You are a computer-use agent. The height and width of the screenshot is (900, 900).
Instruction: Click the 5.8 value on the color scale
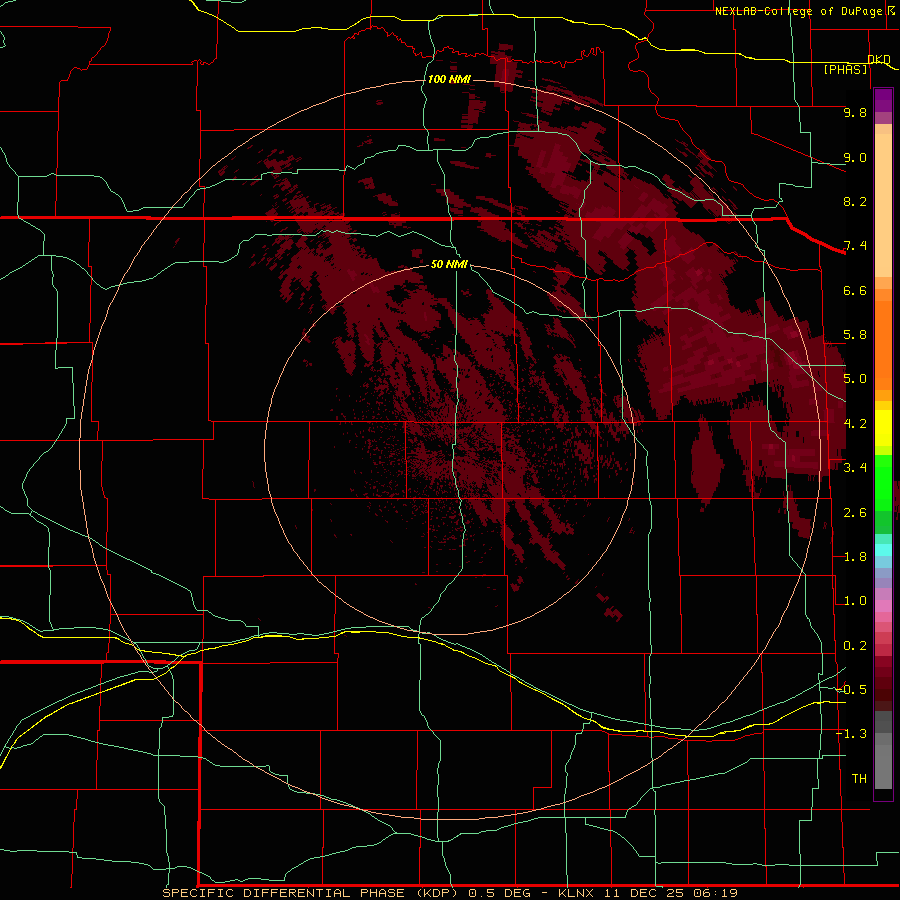[855, 335]
